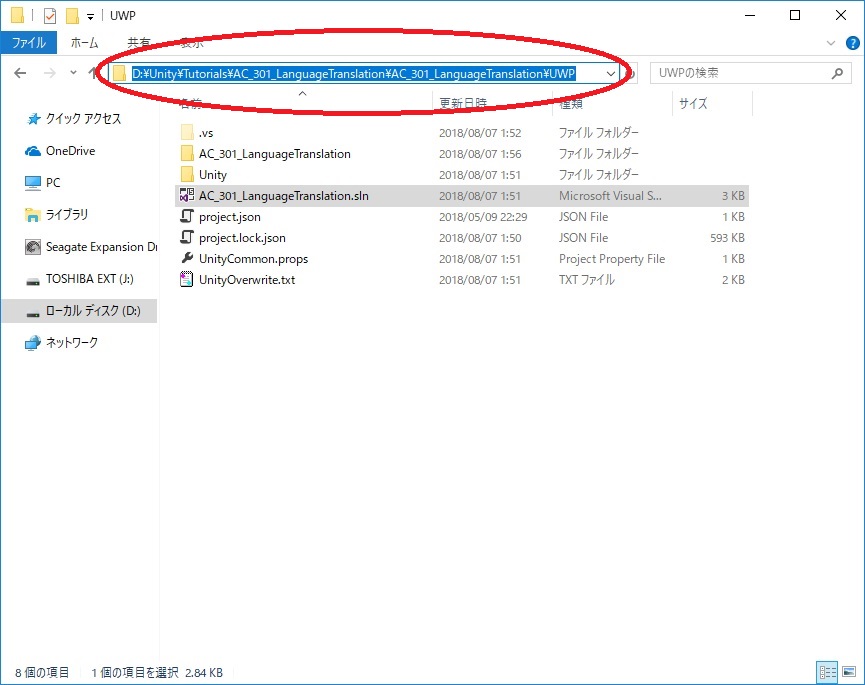Viewport: 865px width, 685px height.
Task: Click the UnityCommon.props wrench icon
Action: point(187,258)
